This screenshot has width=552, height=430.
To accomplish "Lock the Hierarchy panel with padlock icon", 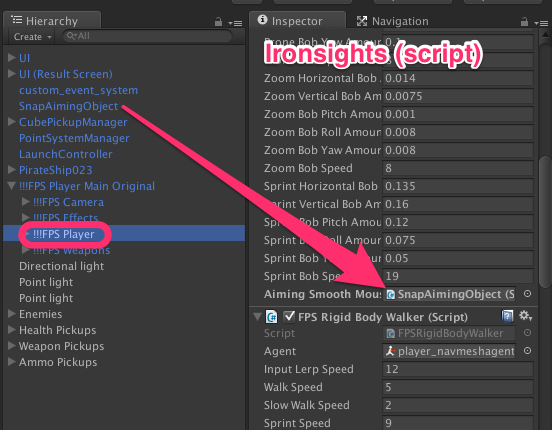I will click(218, 22).
